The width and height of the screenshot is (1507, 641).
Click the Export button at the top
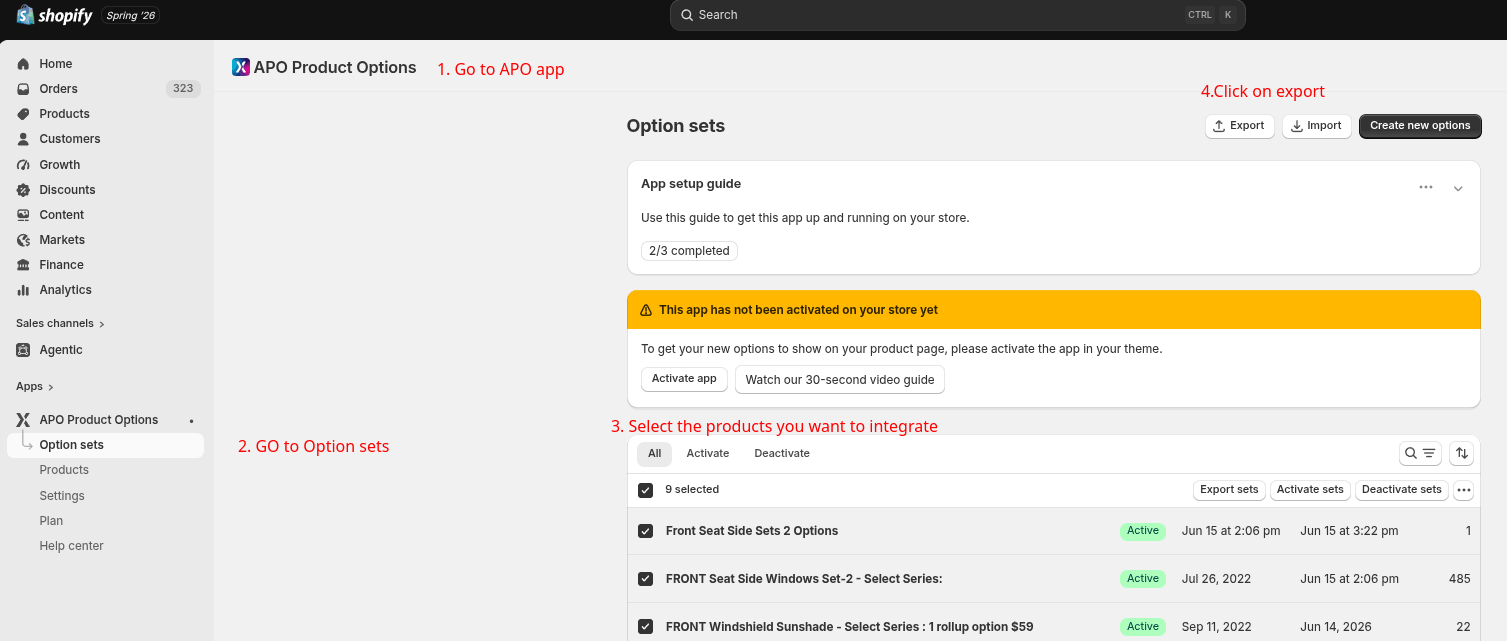pyautogui.click(x=1240, y=126)
